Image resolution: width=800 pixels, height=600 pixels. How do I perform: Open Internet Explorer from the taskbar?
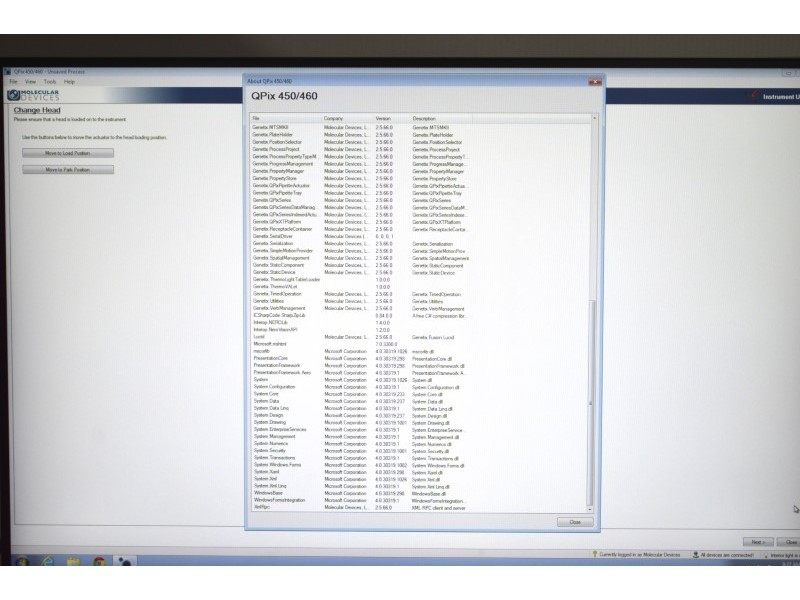[x=48, y=561]
